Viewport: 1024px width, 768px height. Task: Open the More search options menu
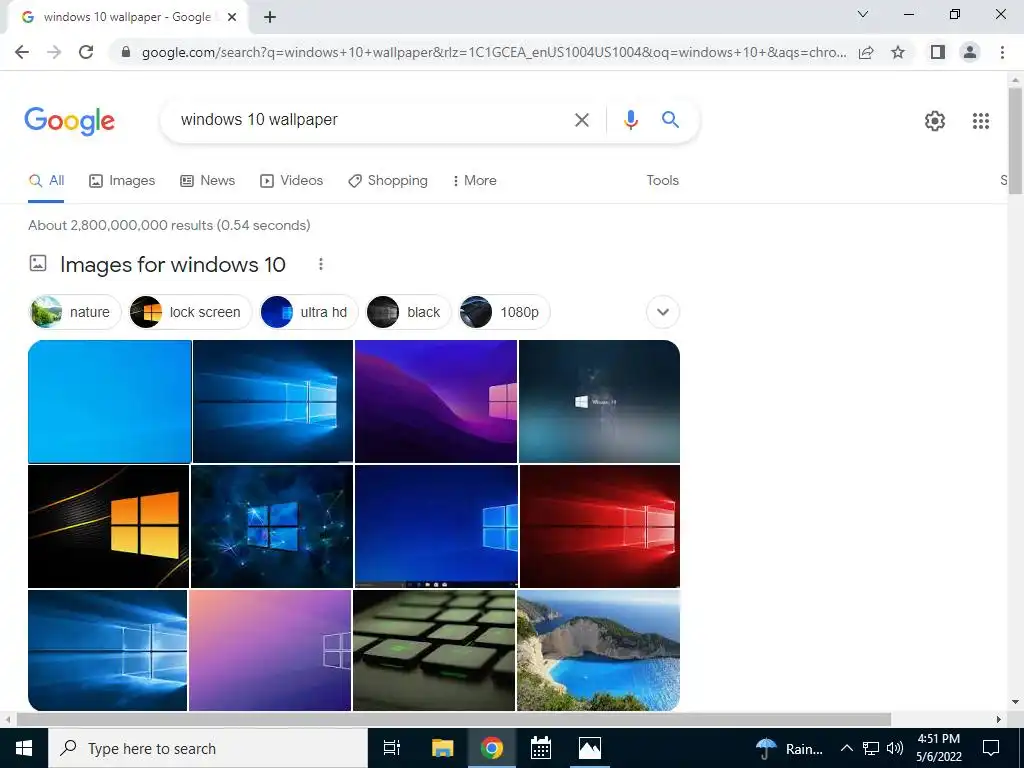point(475,181)
